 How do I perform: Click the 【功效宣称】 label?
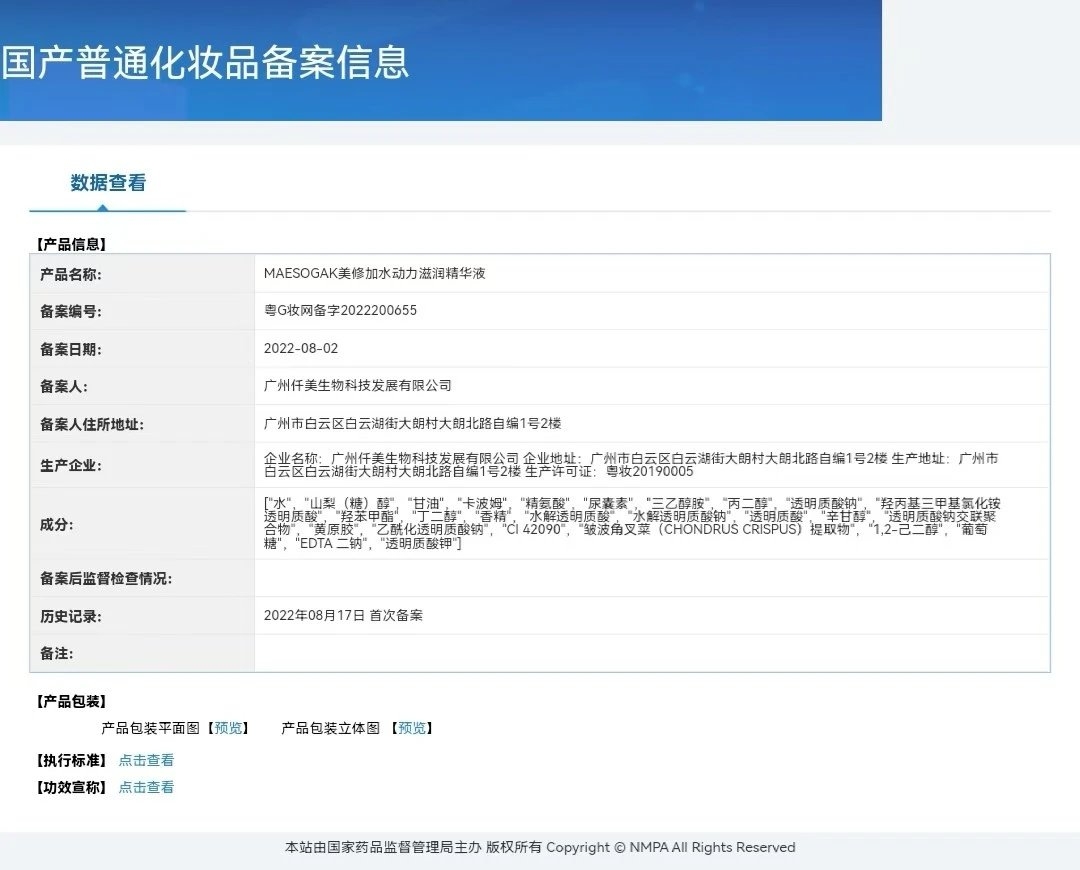pyautogui.click(x=71, y=787)
